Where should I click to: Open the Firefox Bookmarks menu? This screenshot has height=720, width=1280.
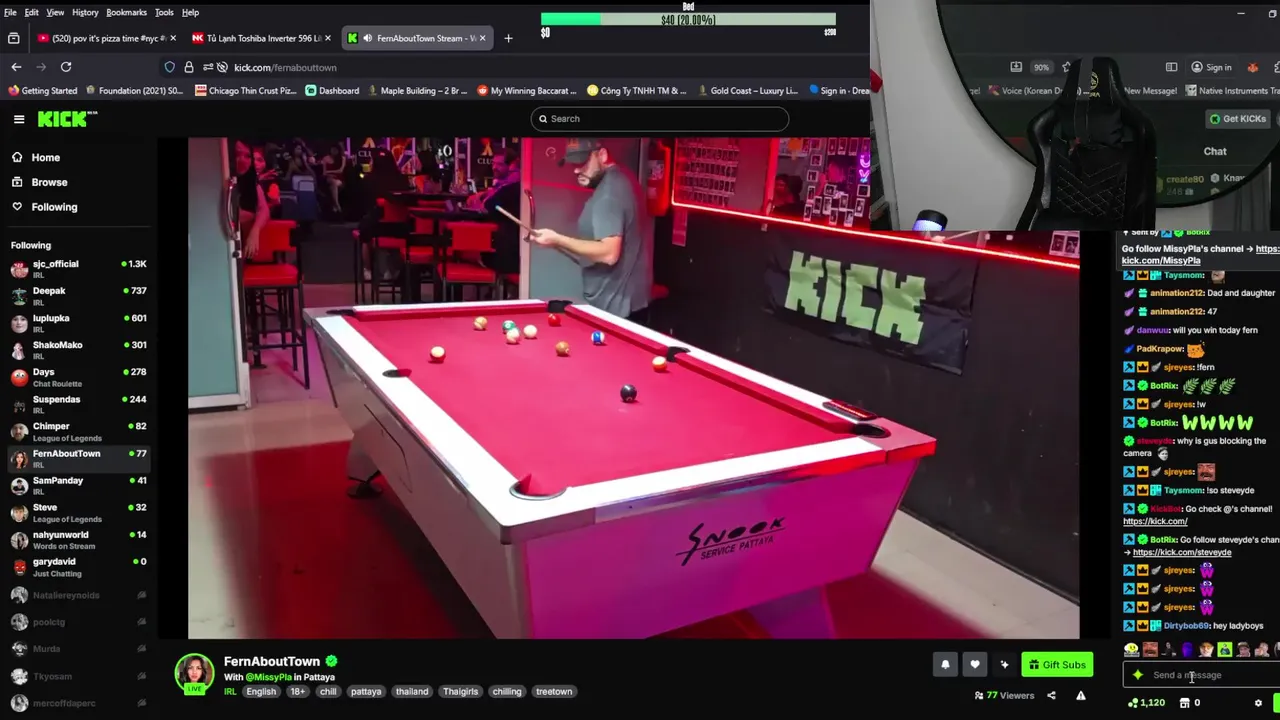point(126,12)
